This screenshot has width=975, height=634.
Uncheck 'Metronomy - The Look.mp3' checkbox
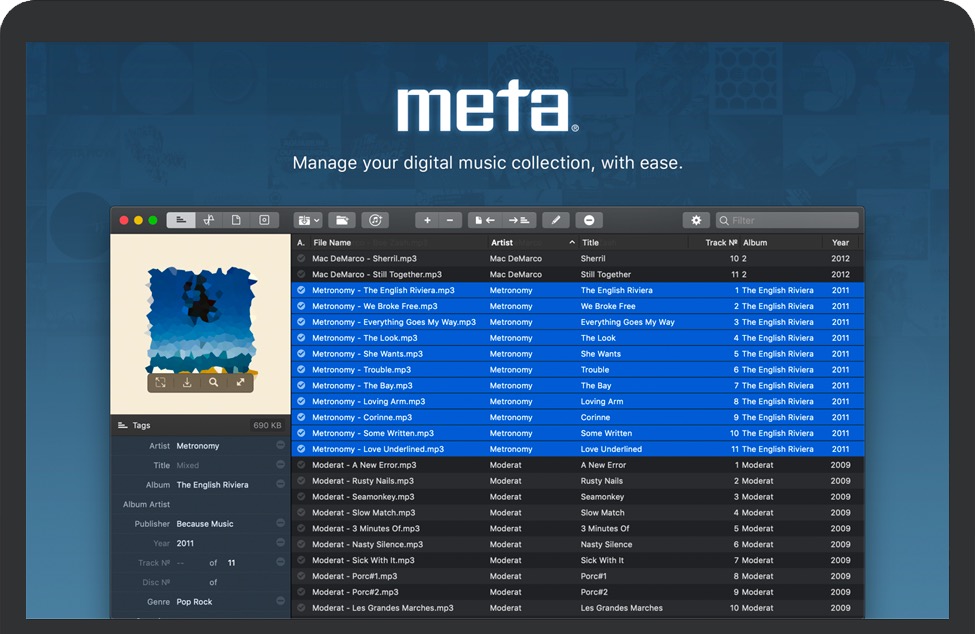(301, 338)
